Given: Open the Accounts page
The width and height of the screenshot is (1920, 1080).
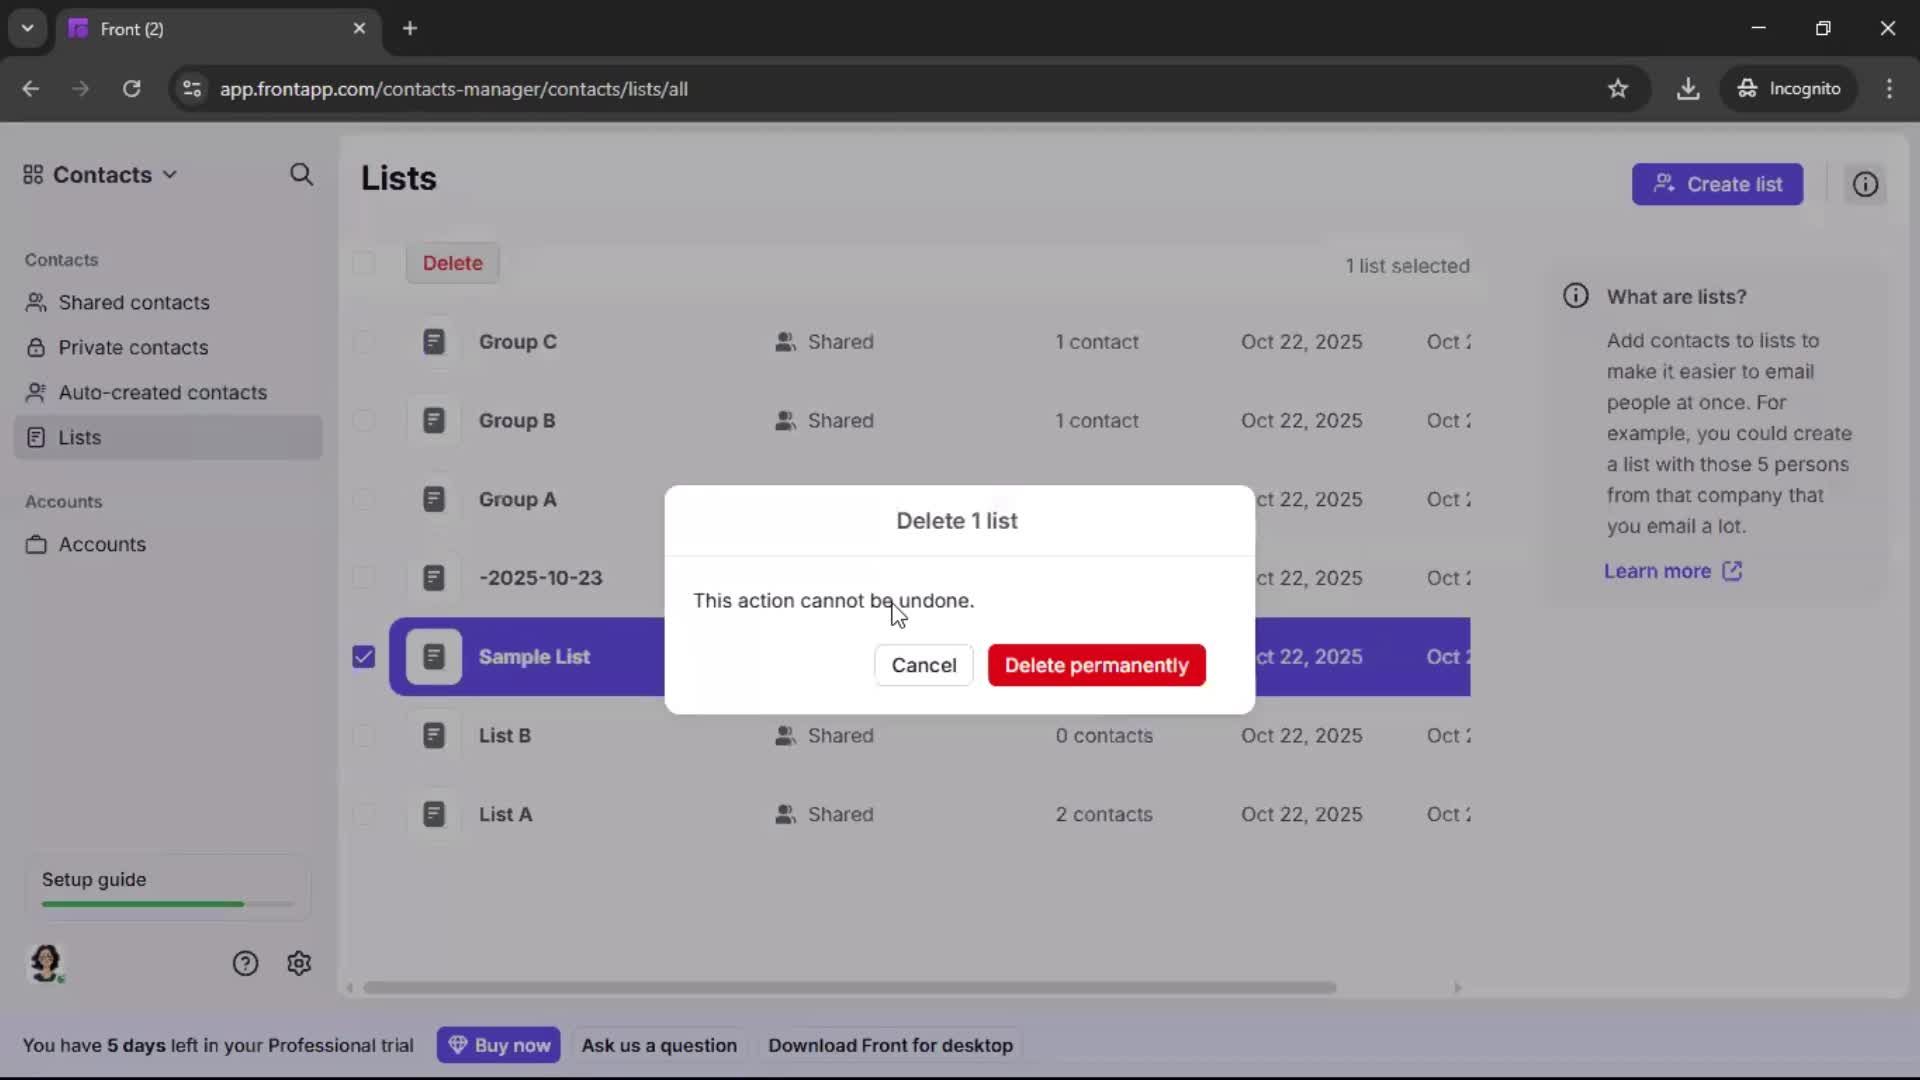Looking at the screenshot, I should [101, 544].
